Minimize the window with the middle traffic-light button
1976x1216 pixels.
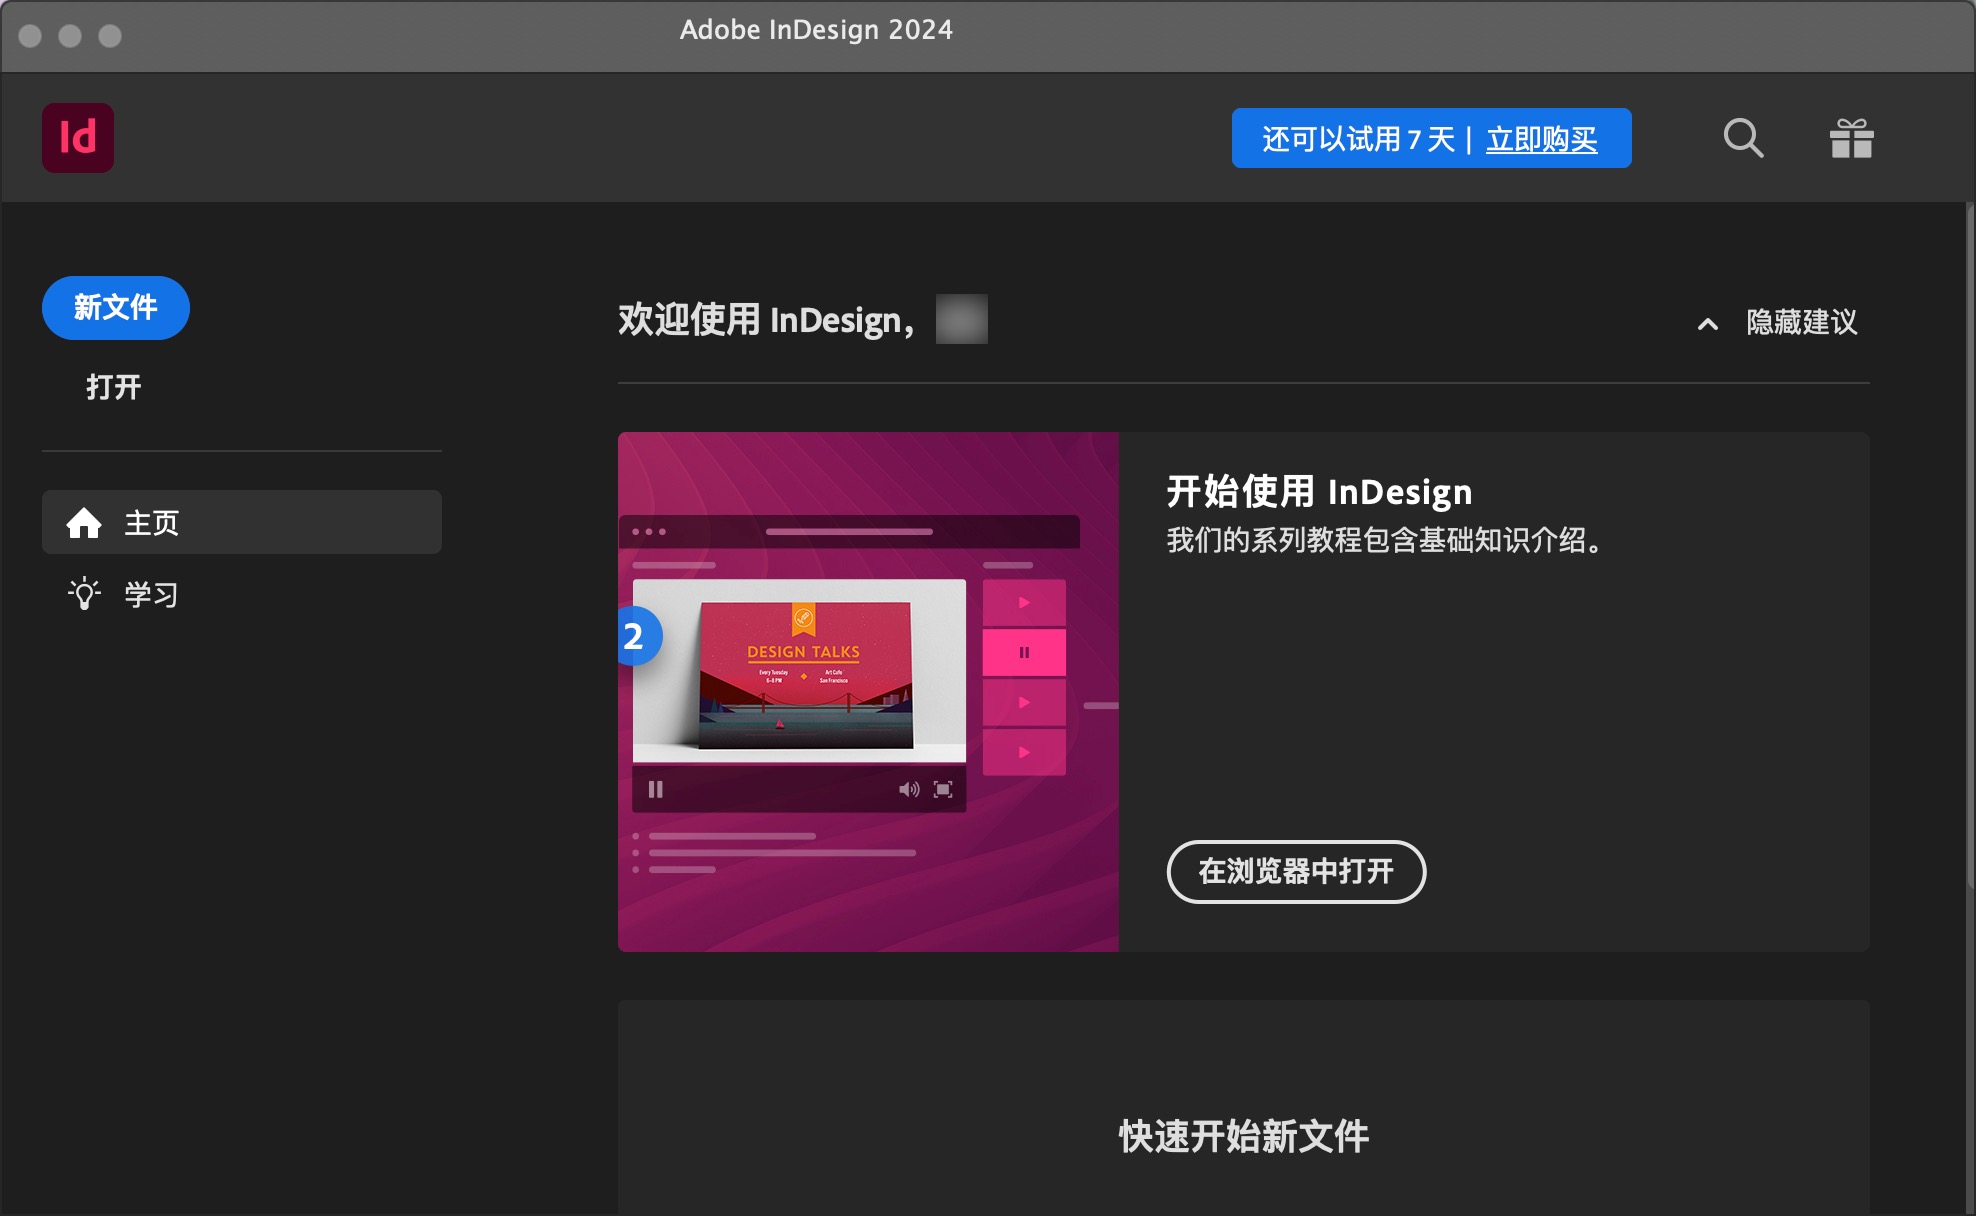70,36
